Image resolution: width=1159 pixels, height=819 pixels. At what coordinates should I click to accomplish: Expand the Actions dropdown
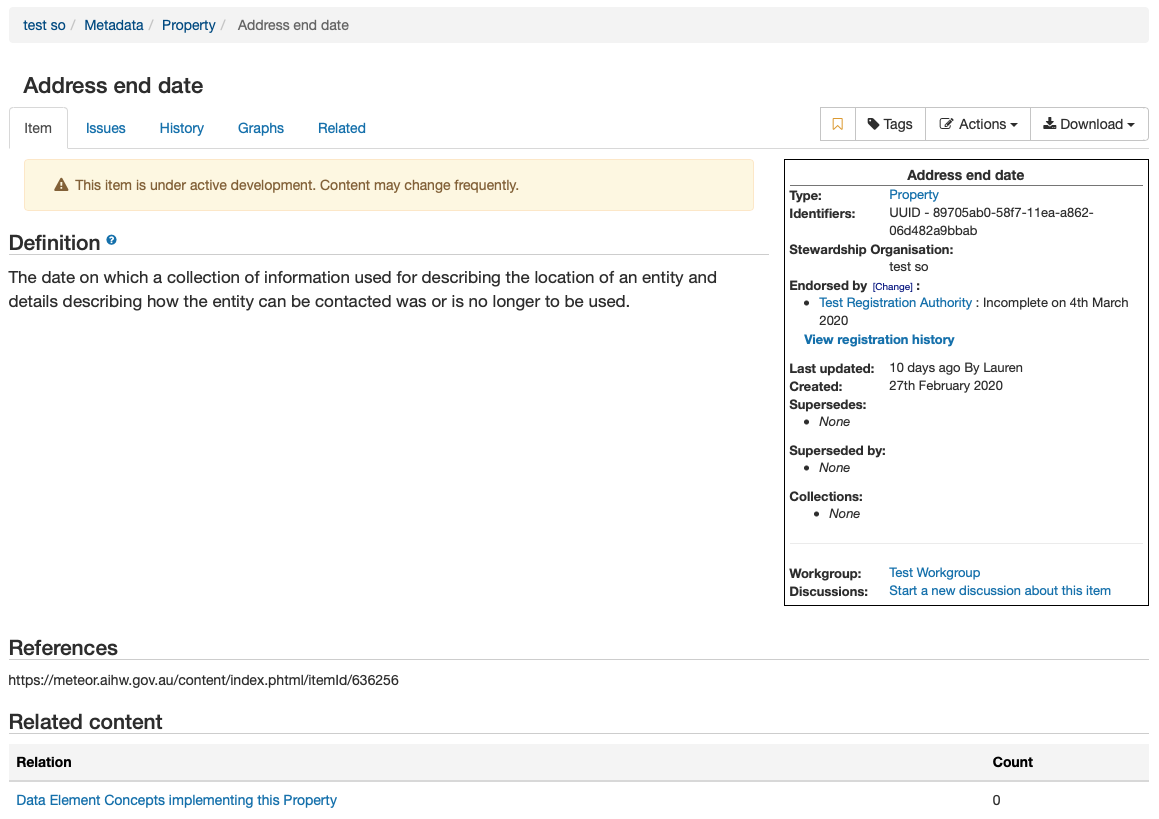click(978, 124)
